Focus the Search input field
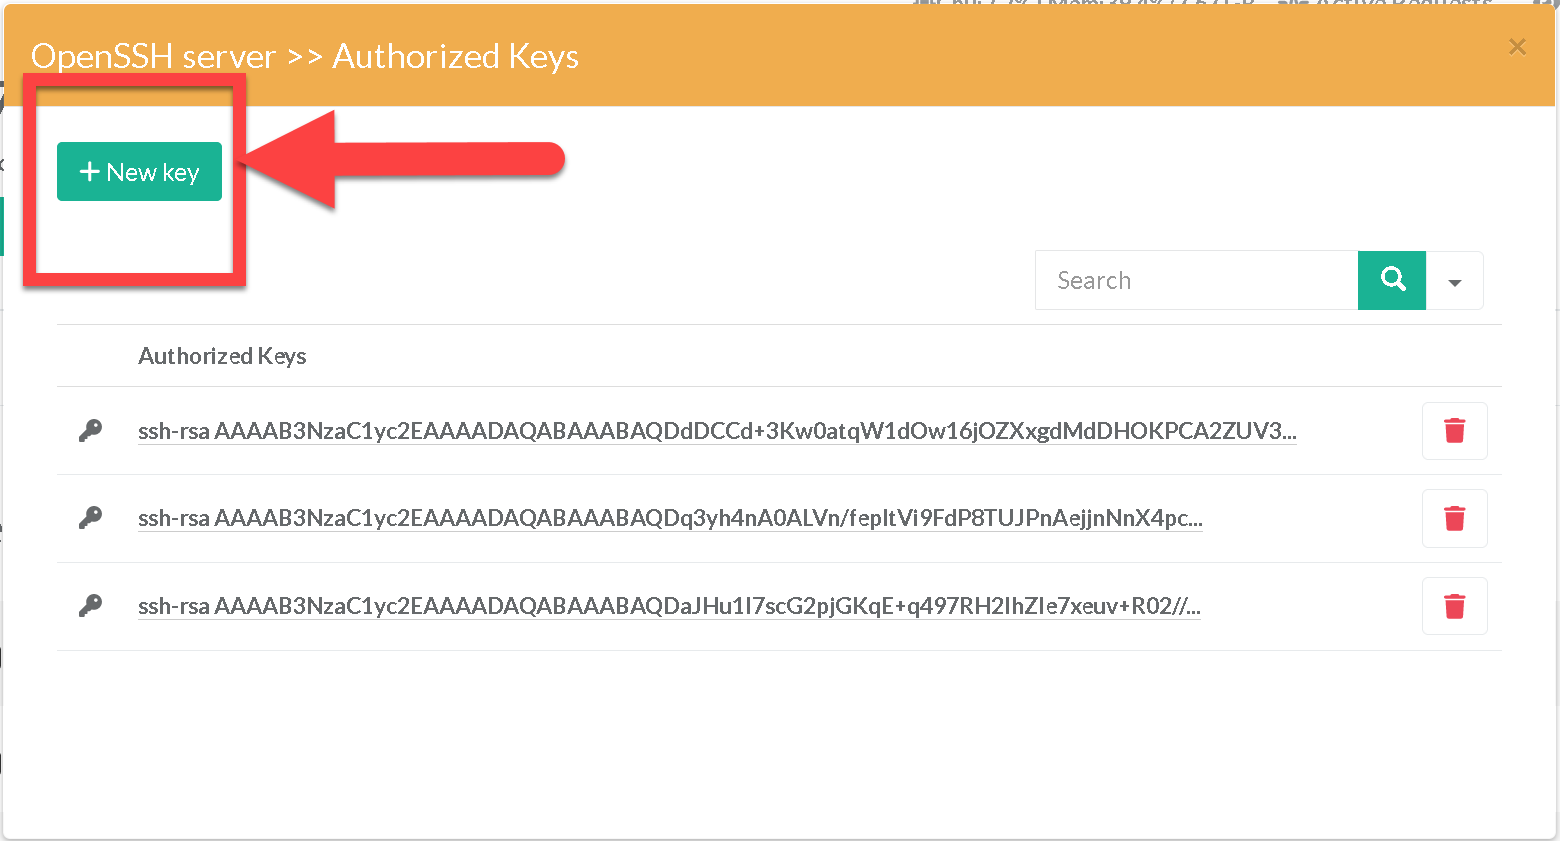Screen dimensions: 1560x841 point(1196,280)
